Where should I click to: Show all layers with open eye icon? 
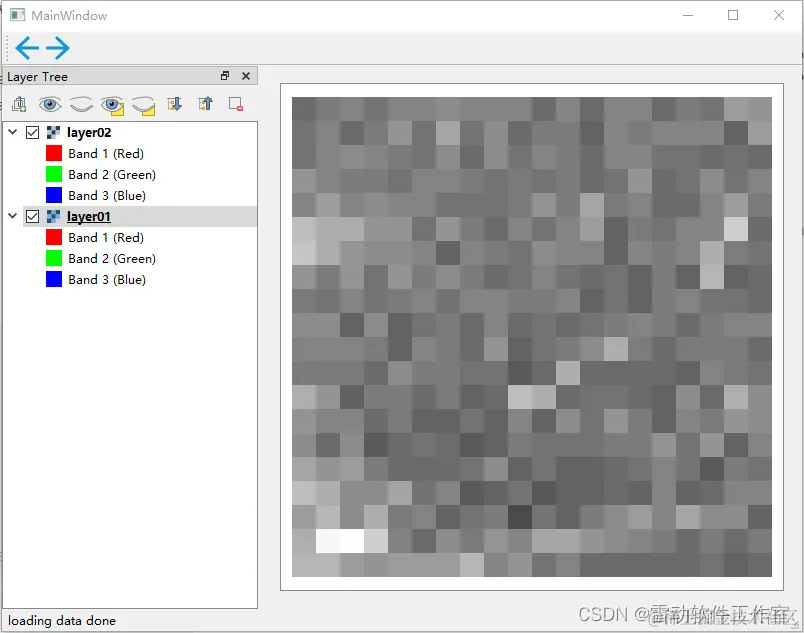tap(50, 105)
